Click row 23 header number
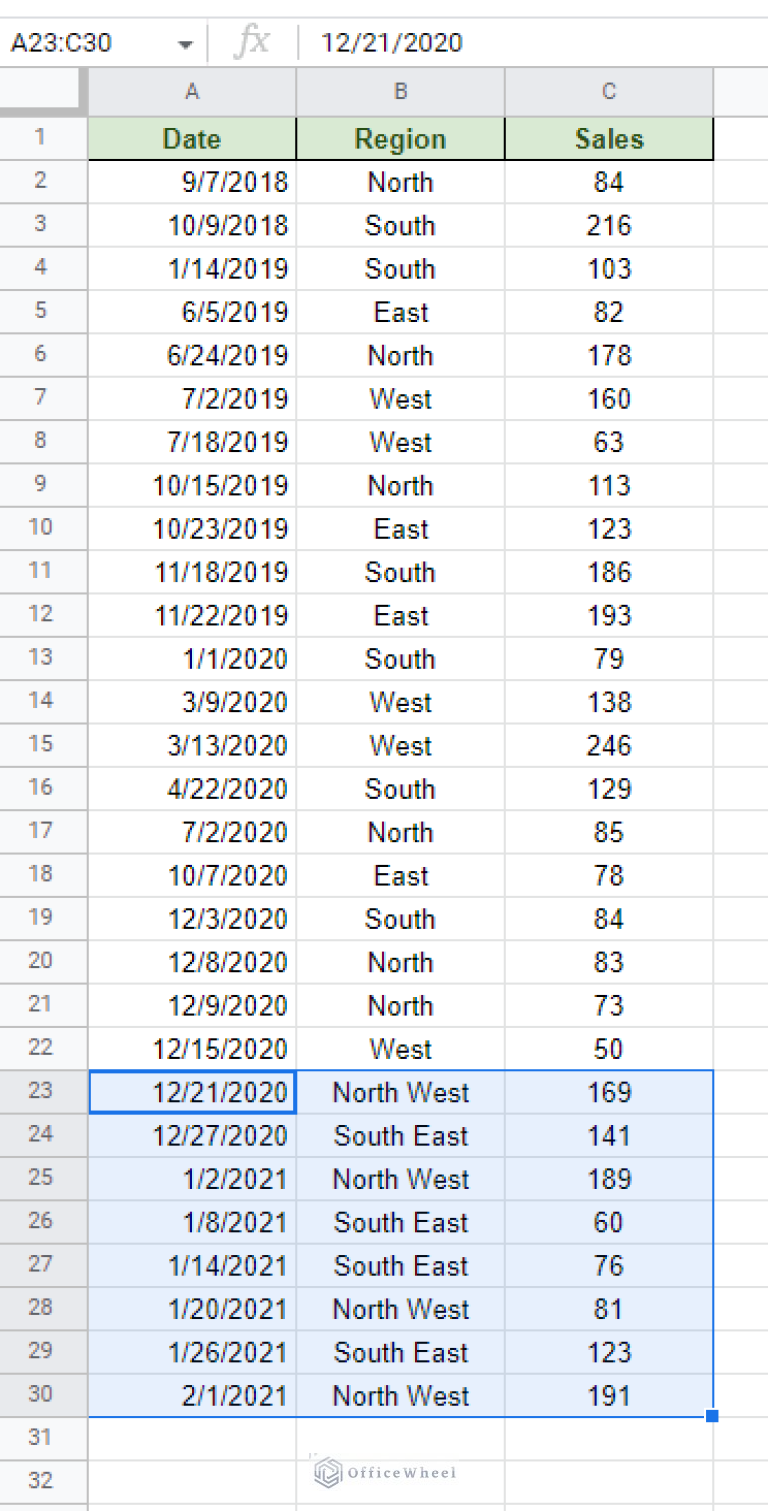 point(40,1091)
